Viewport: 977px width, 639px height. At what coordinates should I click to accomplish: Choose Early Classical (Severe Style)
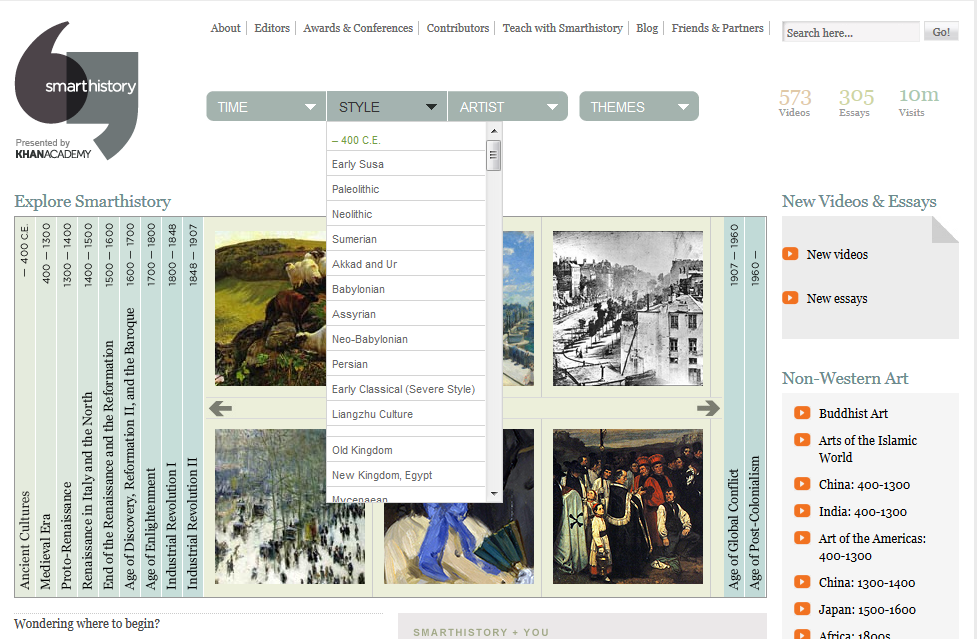click(x=406, y=388)
